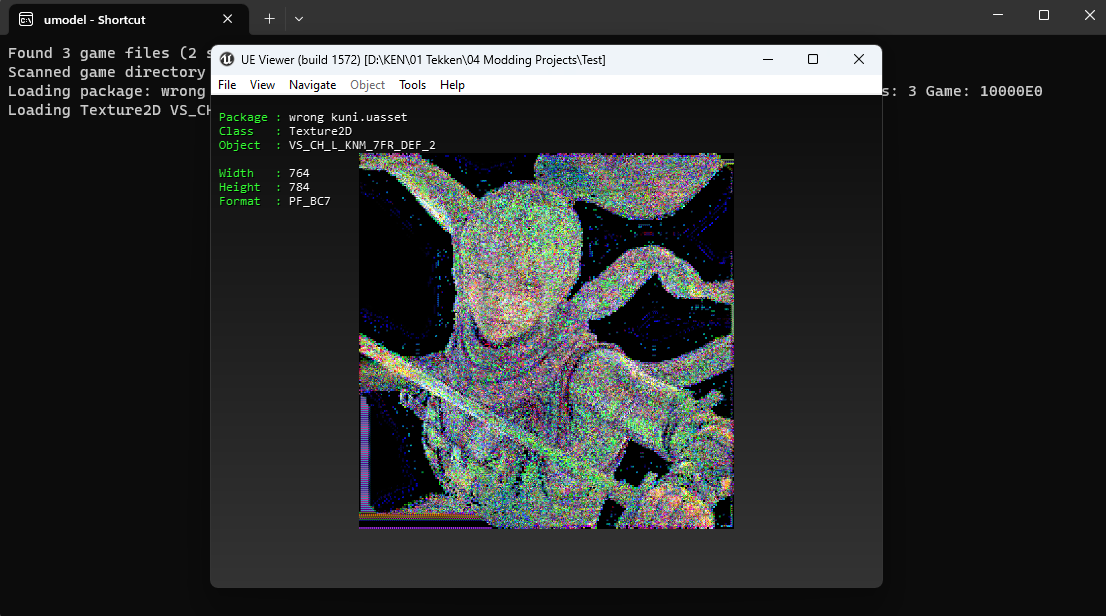Viewport: 1106px width, 616px height.
Task: Open the Object menu in UE Viewer
Action: [x=367, y=85]
